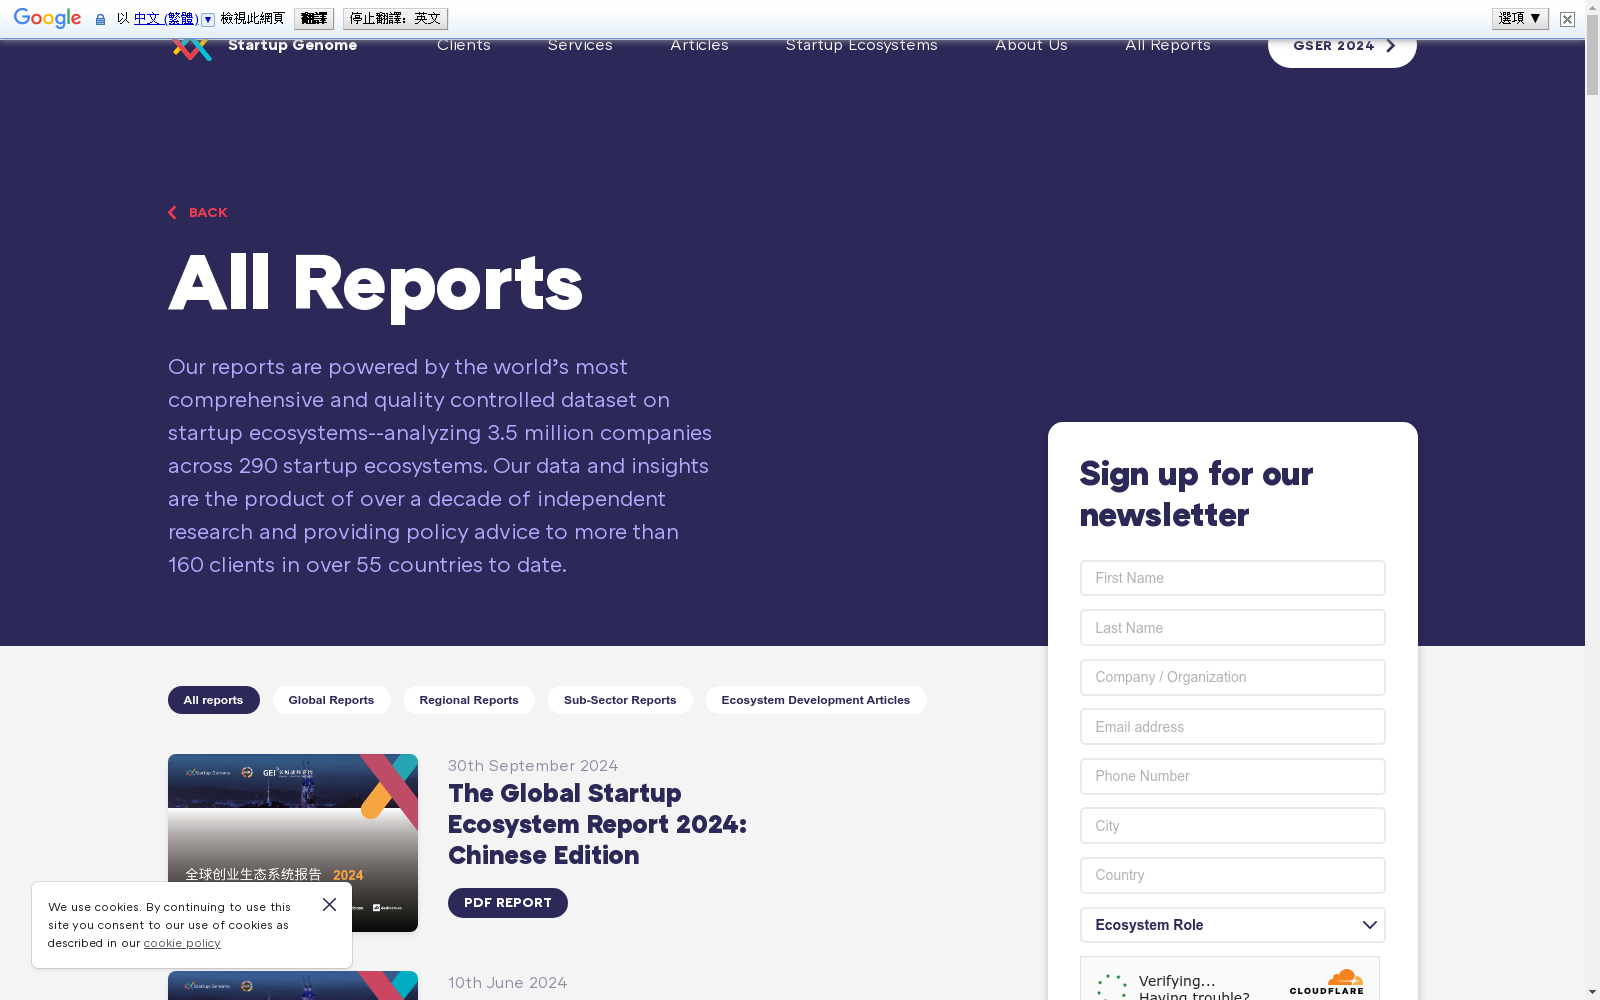
Task: Select the Global Reports filter tab
Action: 331,700
